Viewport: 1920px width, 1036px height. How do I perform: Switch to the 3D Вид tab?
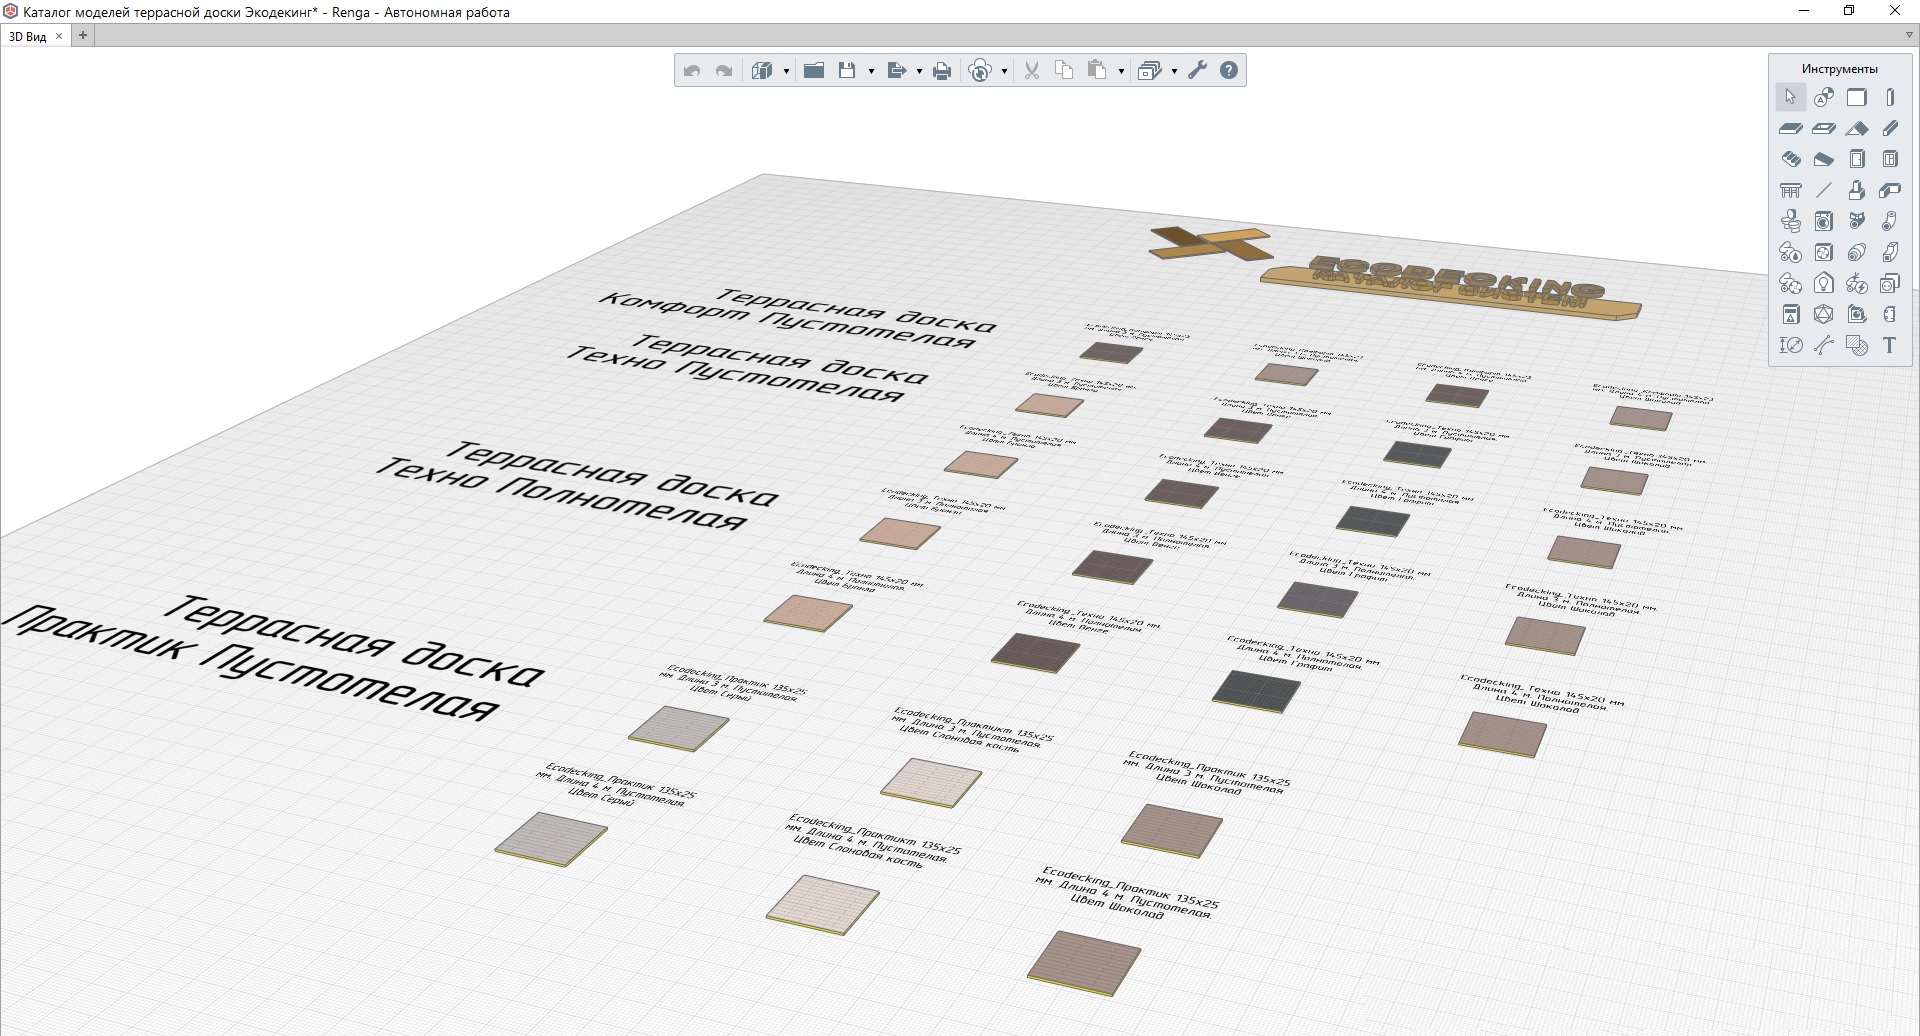coord(28,36)
